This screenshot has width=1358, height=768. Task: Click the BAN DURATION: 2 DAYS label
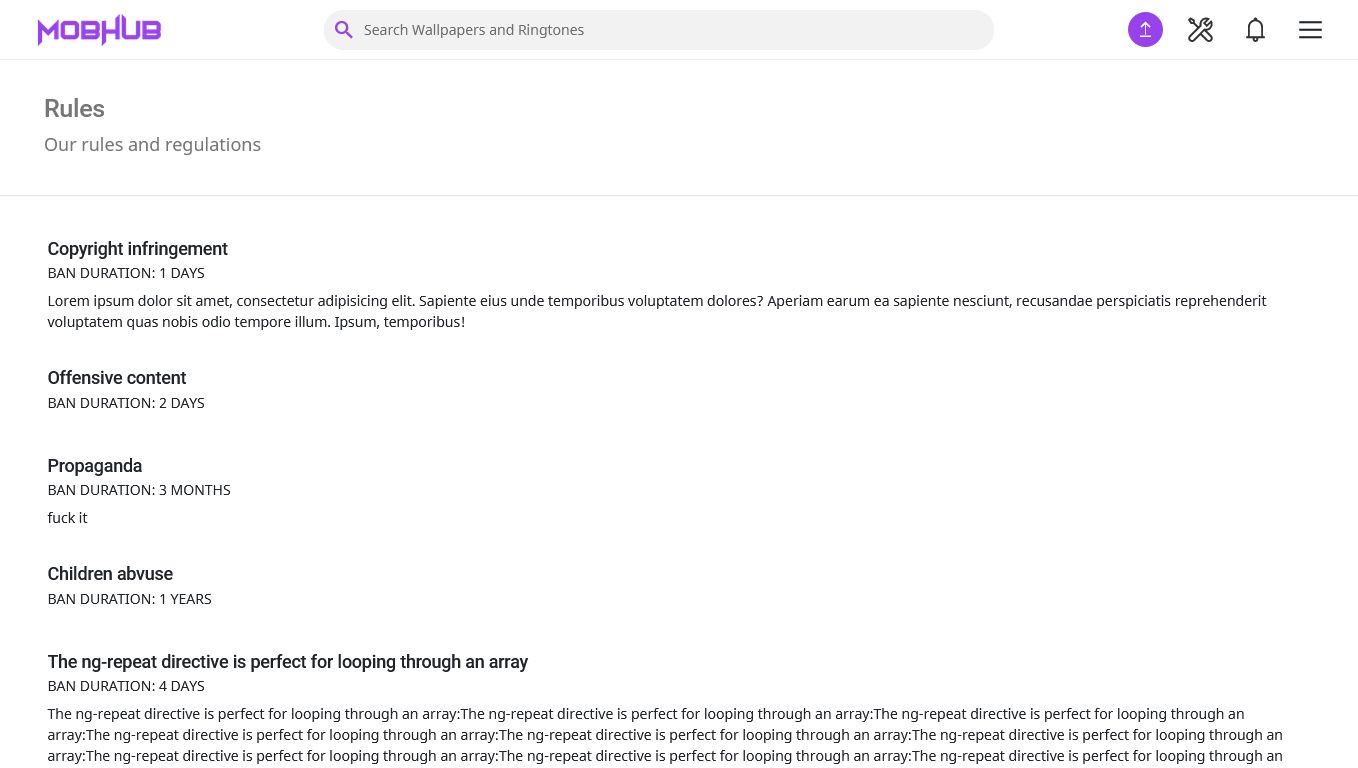point(126,403)
